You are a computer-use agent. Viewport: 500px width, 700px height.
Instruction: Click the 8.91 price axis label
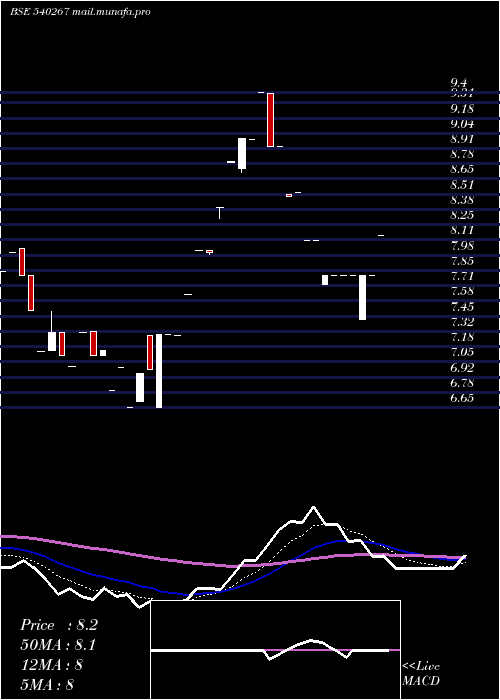[462, 139]
